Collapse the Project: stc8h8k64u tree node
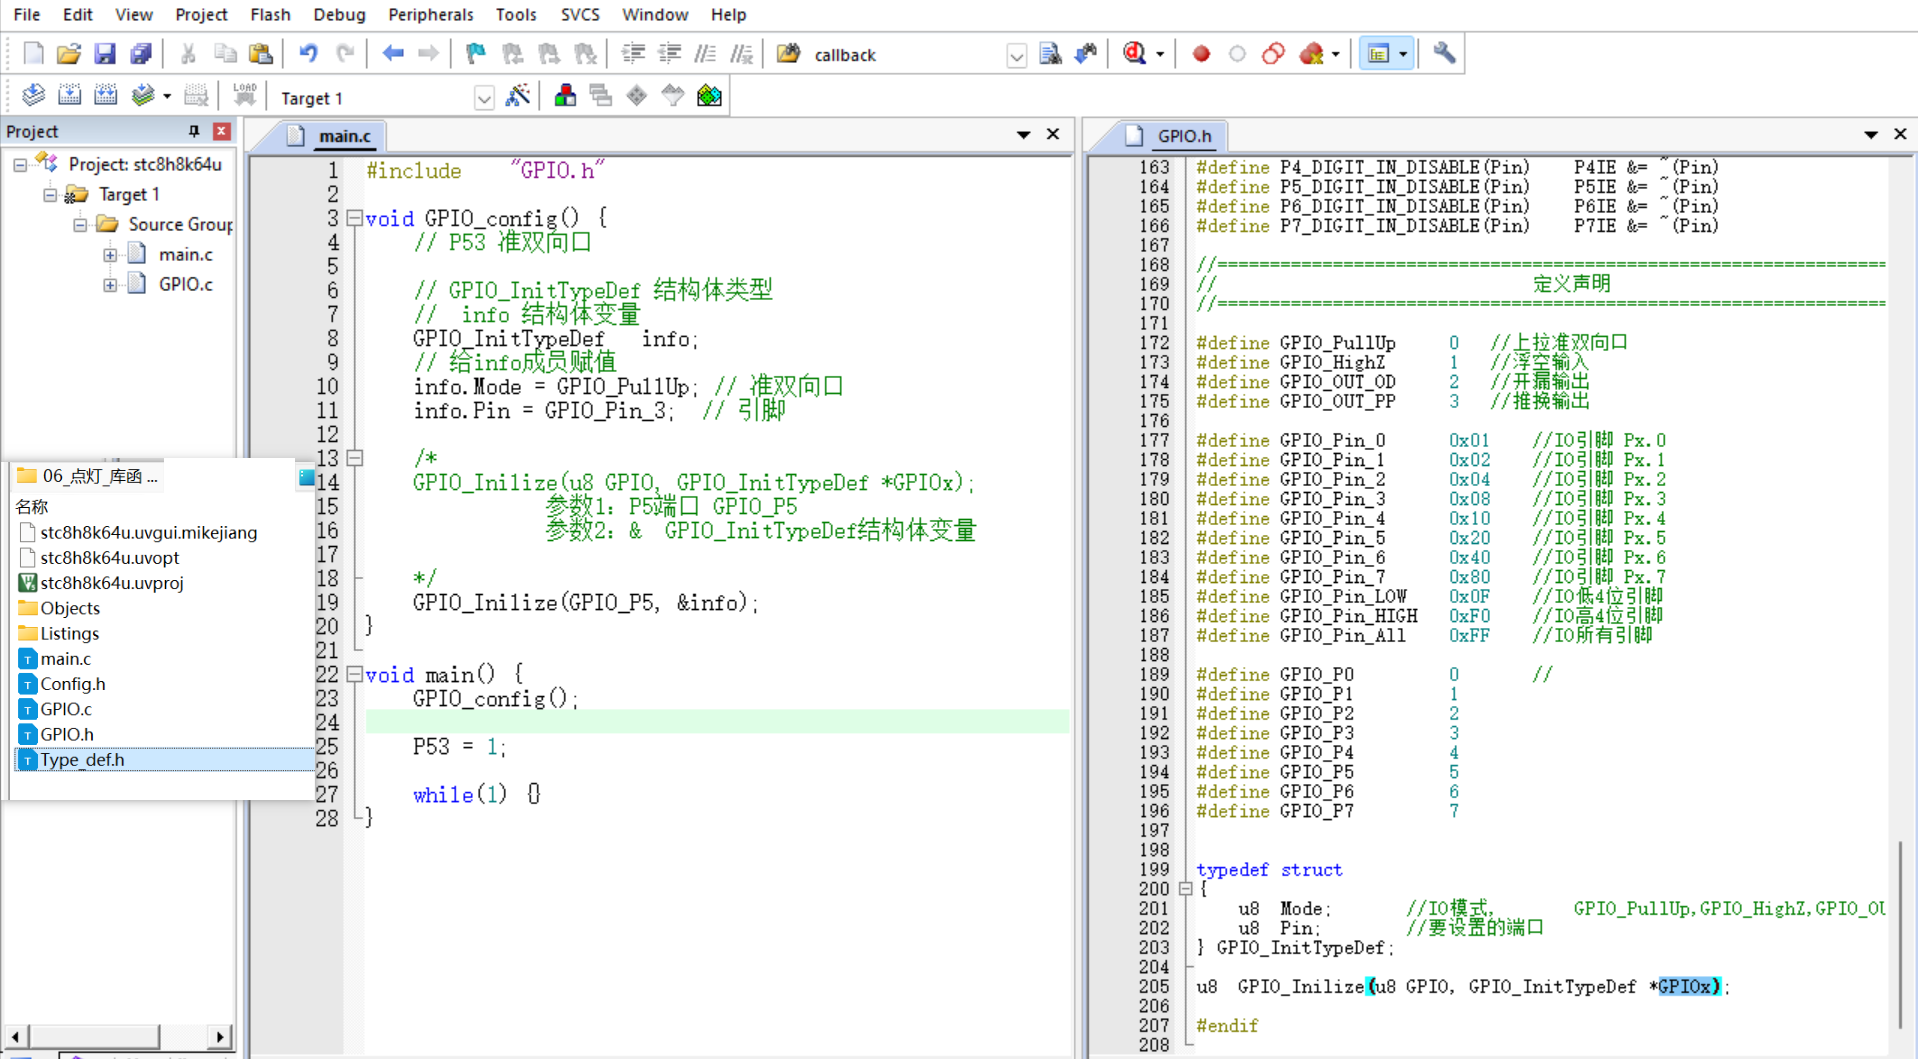Image resolution: width=1918 pixels, height=1059 pixels. pos(20,164)
